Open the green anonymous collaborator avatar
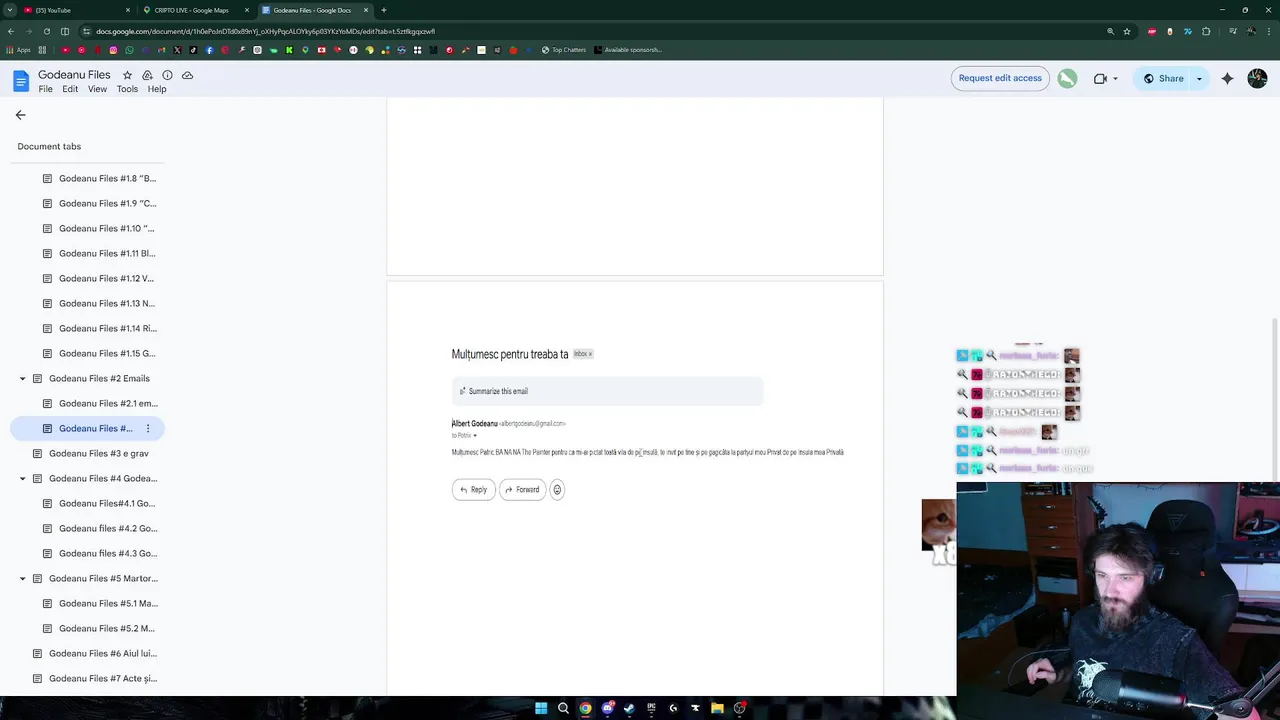This screenshot has height=720, width=1280. pos(1067,79)
